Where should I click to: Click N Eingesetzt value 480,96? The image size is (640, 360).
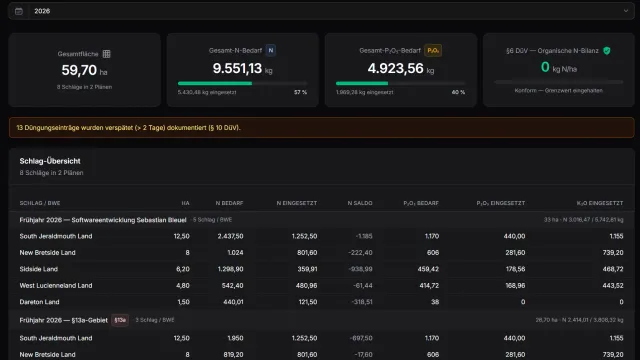306,285
